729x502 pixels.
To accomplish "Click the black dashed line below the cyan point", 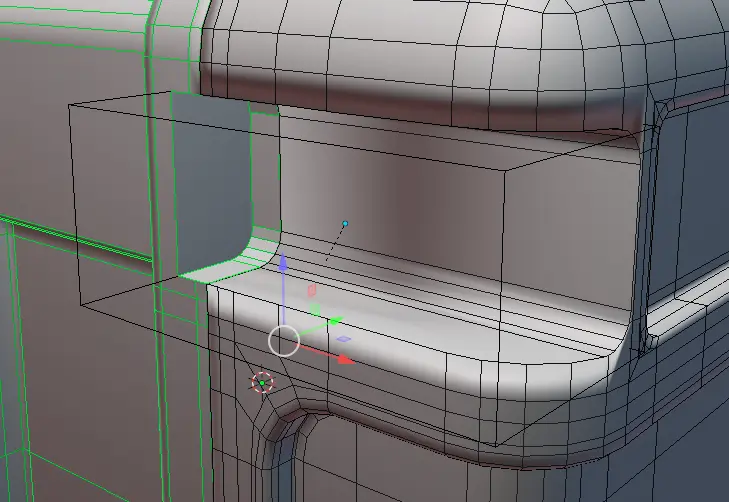I will point(333,246).
